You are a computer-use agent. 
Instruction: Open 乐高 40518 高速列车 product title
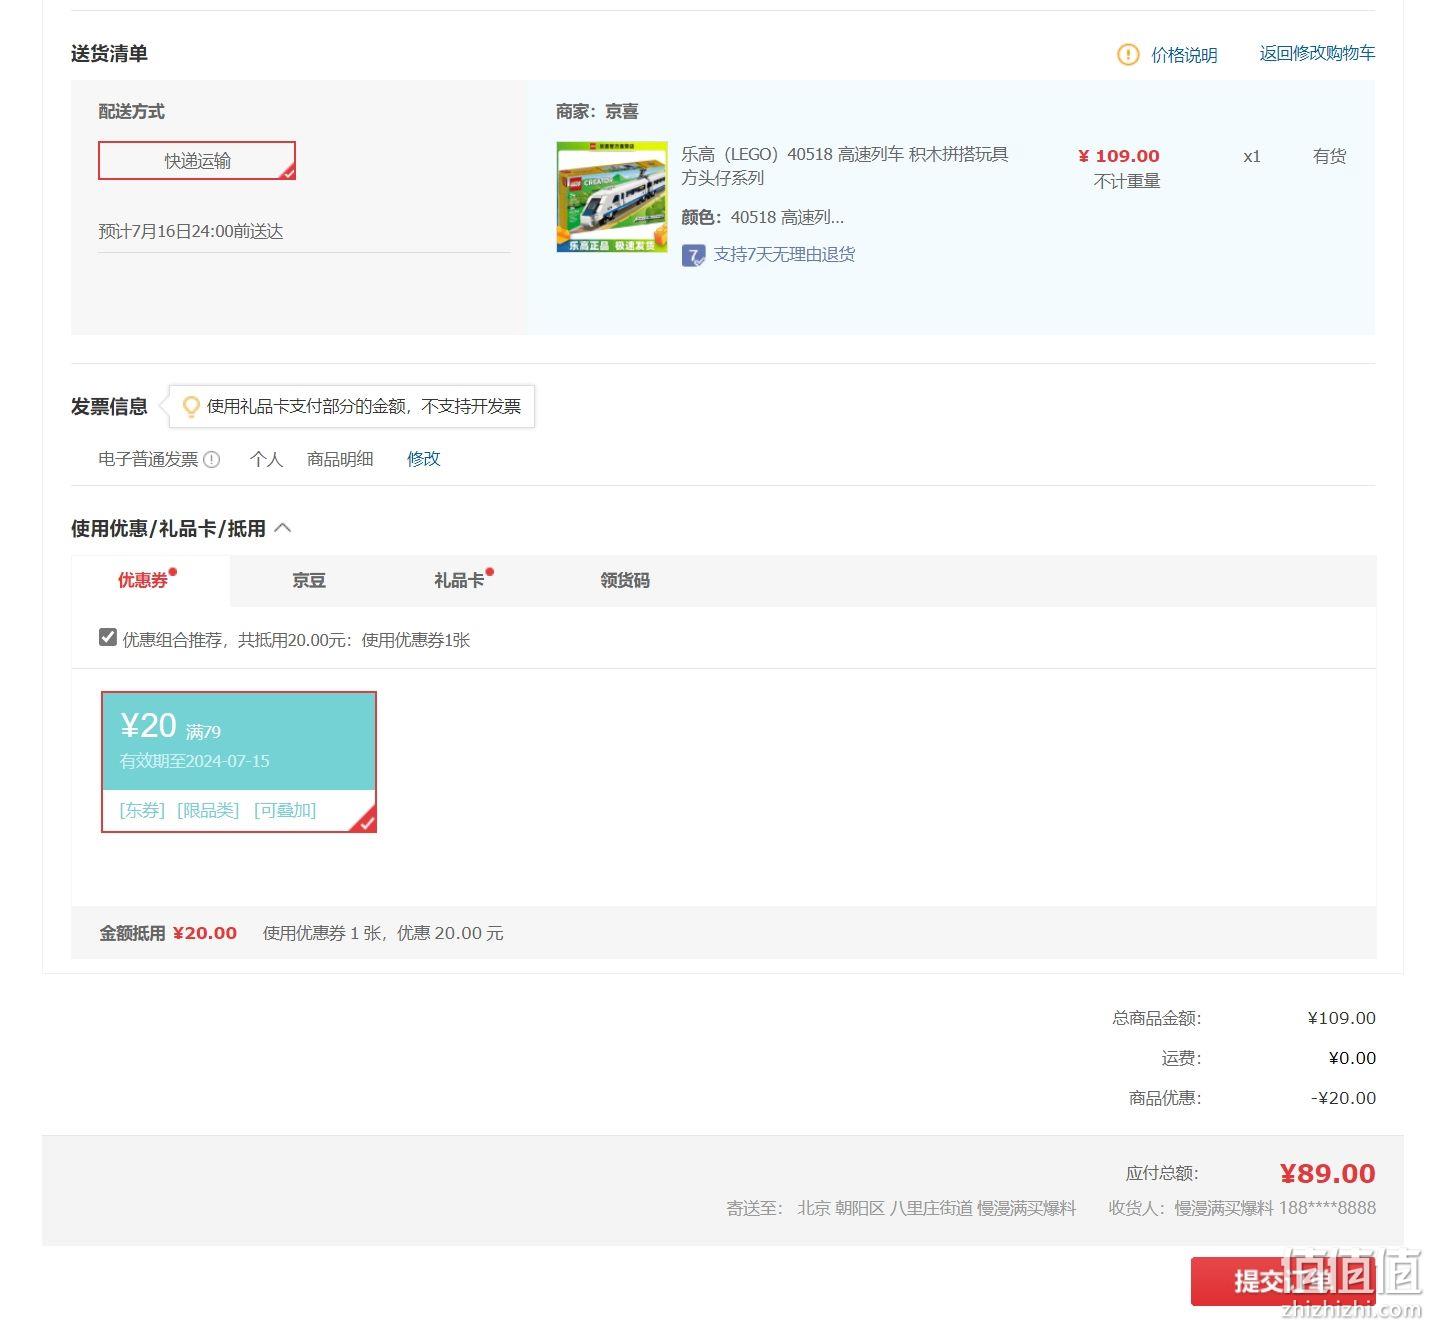(845, 166)
